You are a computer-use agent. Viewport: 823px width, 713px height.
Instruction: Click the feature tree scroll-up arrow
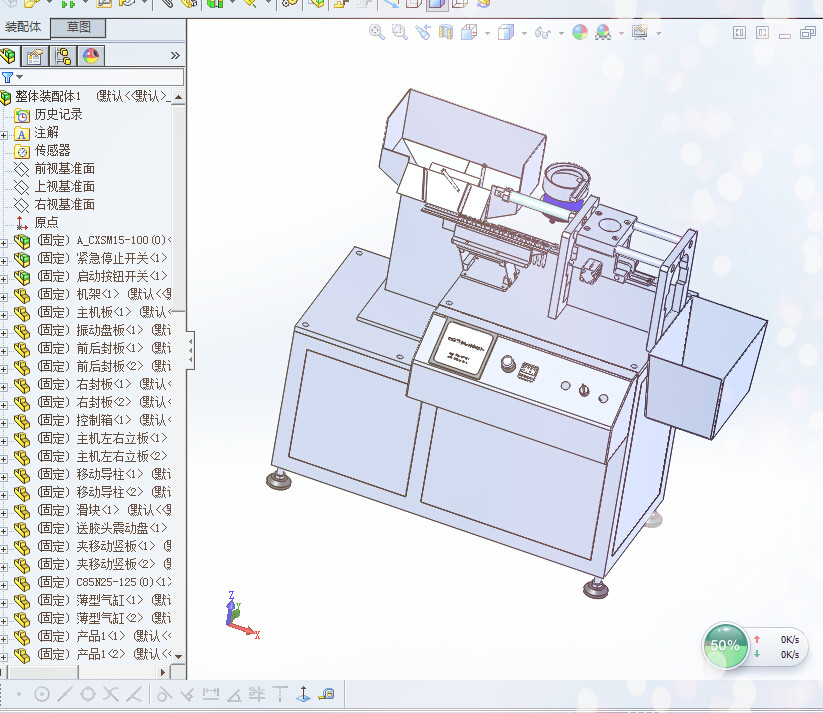click(178, 97)
